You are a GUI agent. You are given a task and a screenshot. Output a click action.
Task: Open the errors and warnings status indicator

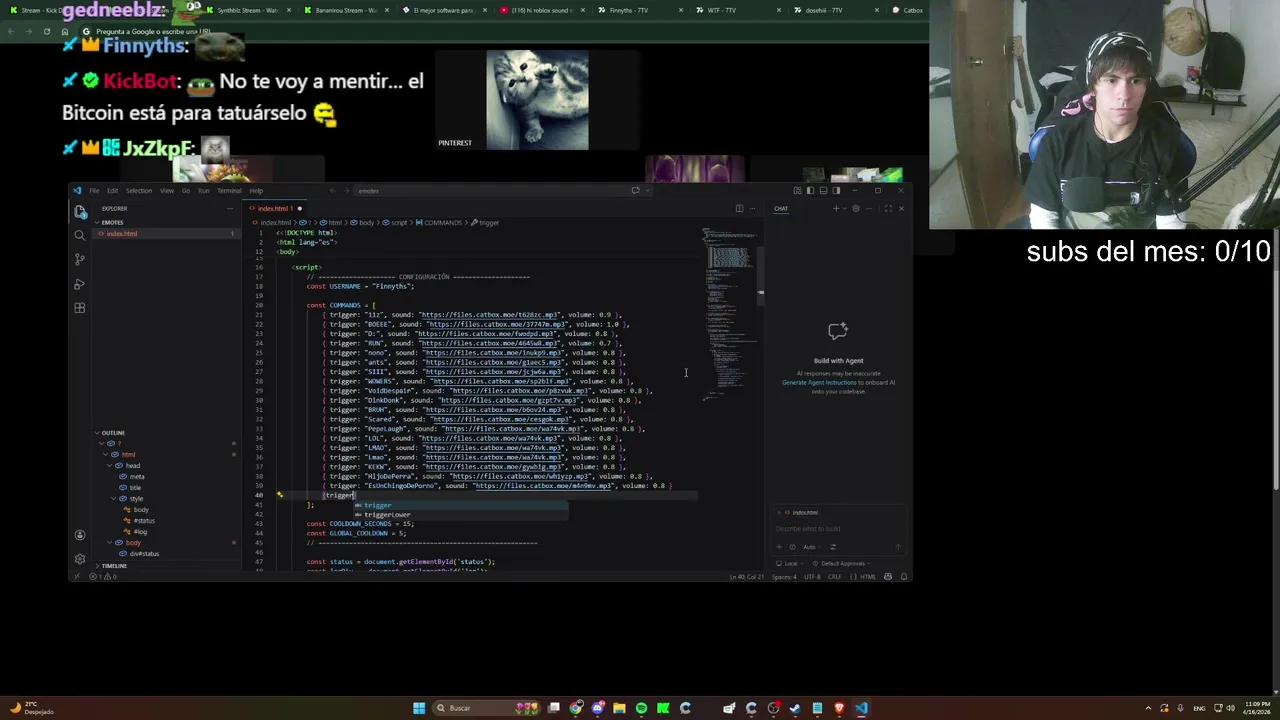pyautogui.click(x=103, y=577)
